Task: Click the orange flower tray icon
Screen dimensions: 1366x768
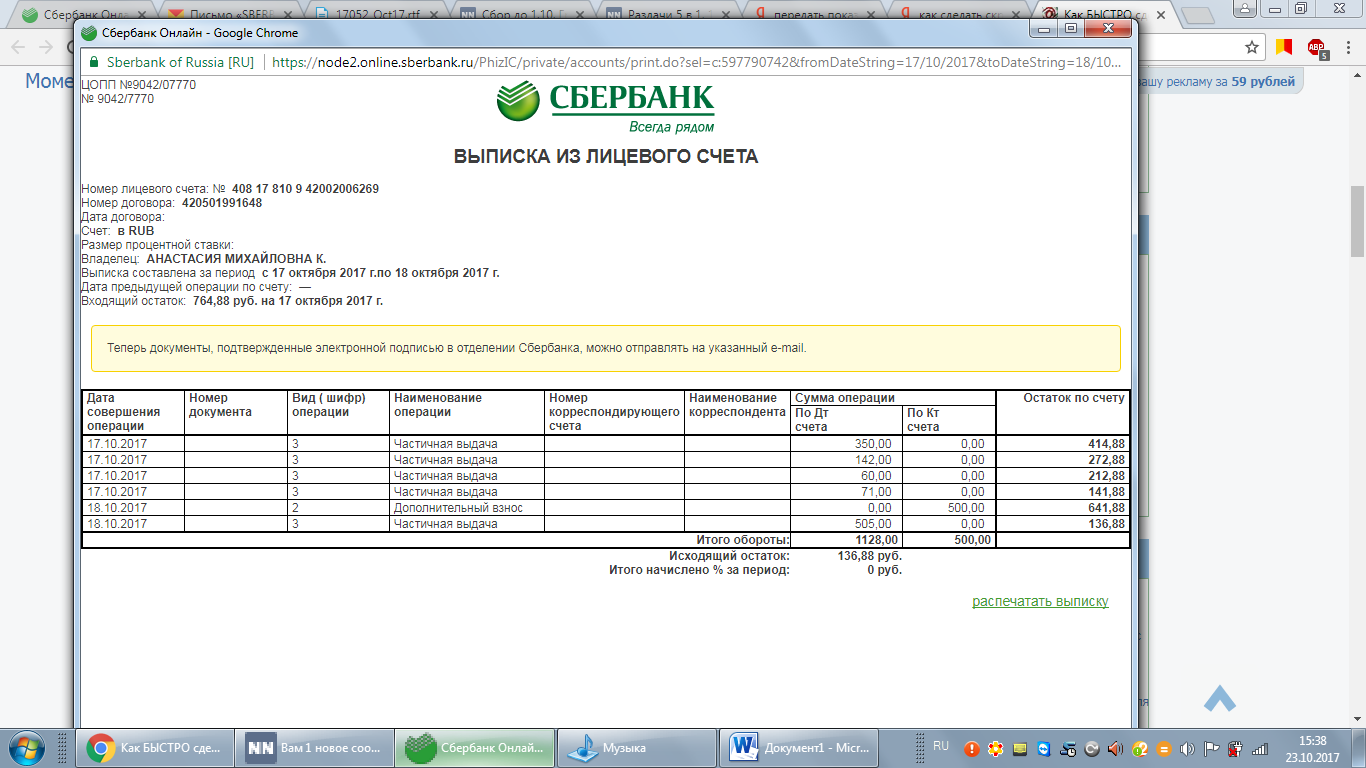Action: tap(995, 748)
